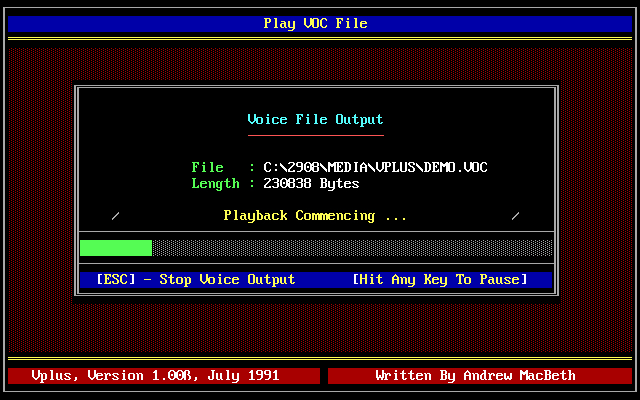This screenshot has height=400, width=640.
Task: Click the right spinning slash indicator
Action: pos(516,216)
